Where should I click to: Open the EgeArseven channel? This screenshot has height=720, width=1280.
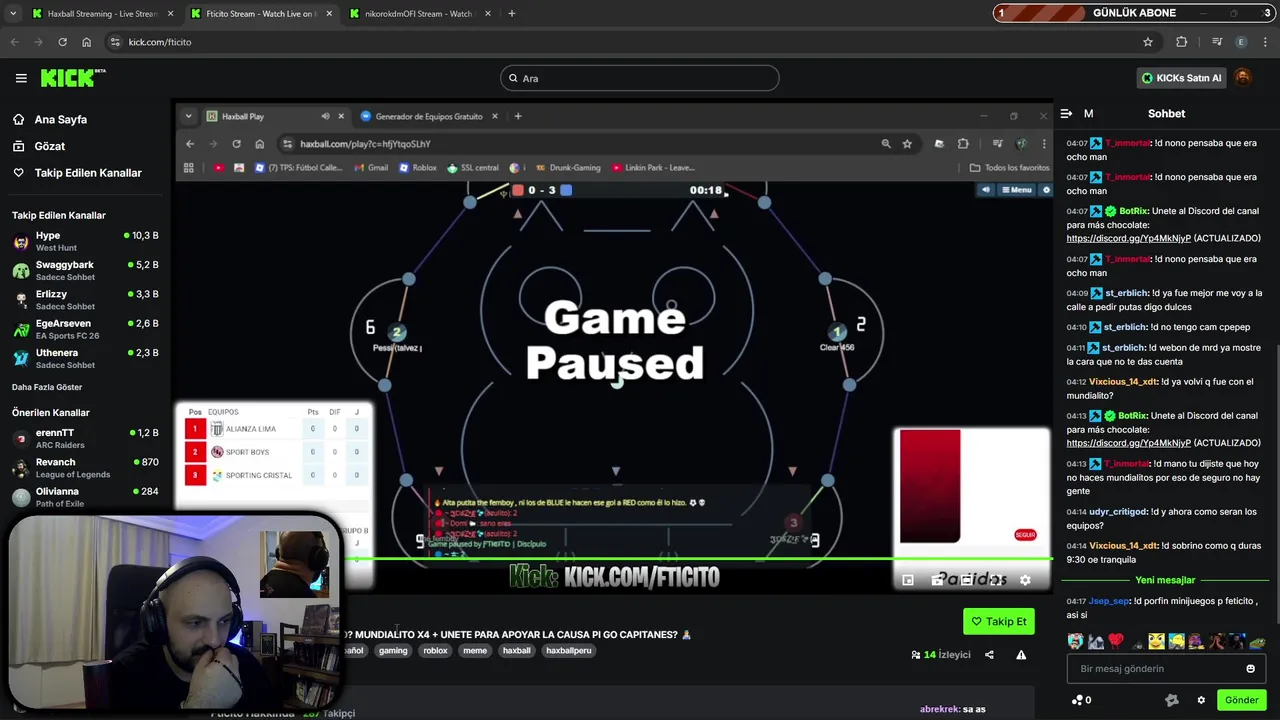tap(85, 329)
